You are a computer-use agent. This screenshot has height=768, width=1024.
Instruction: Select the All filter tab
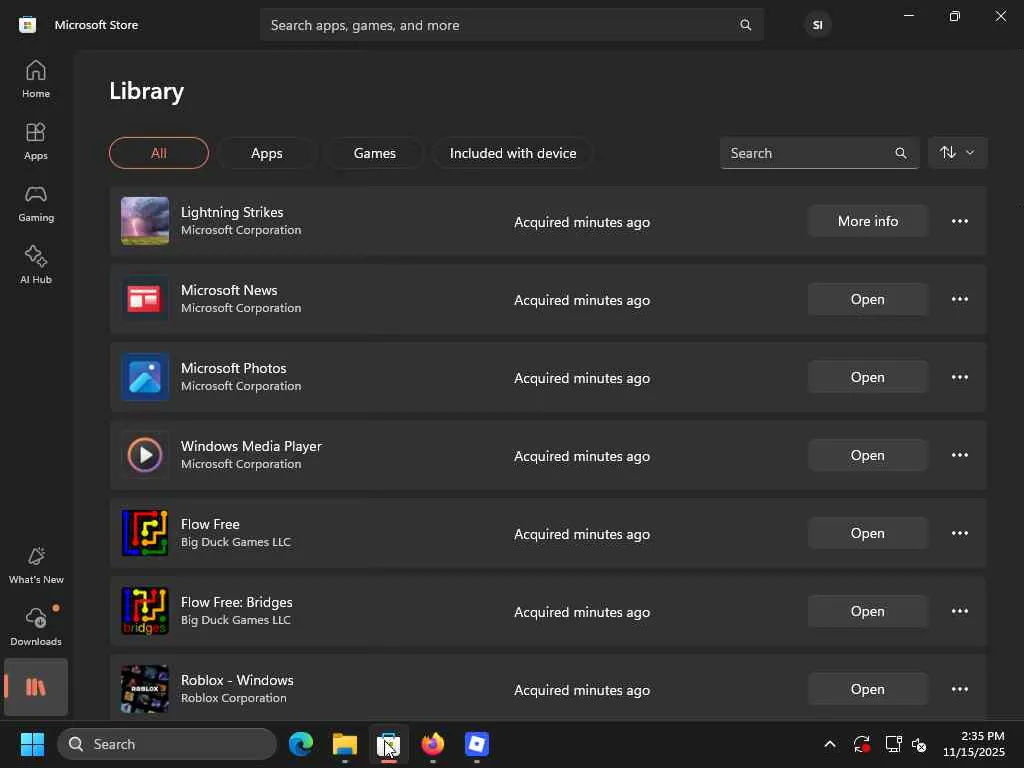(159, 153)
